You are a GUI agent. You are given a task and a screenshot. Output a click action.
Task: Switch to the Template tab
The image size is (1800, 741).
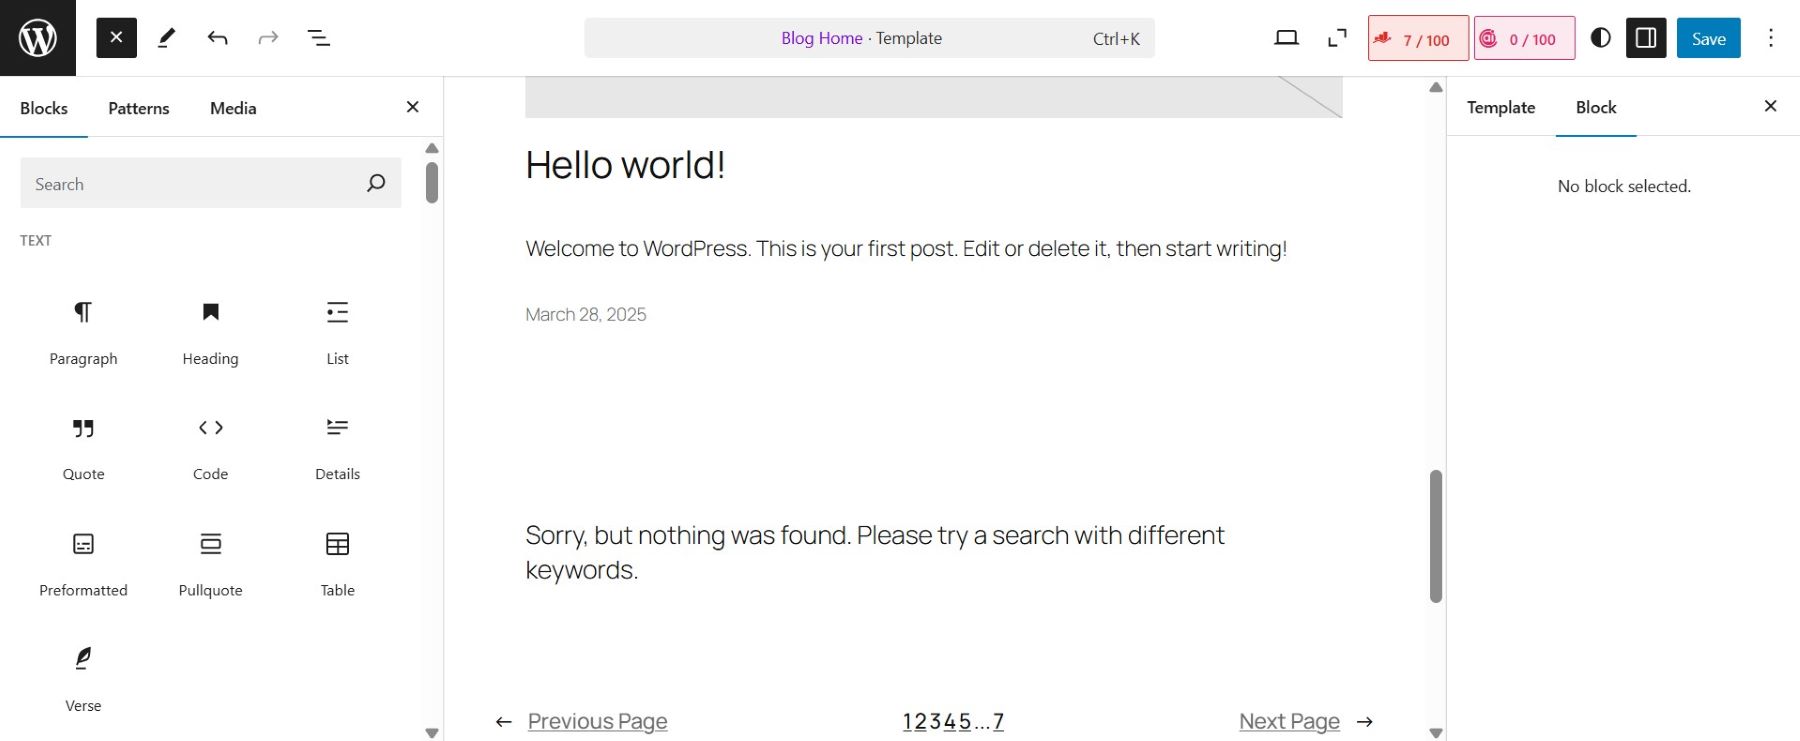click(x=1500, y=107)
